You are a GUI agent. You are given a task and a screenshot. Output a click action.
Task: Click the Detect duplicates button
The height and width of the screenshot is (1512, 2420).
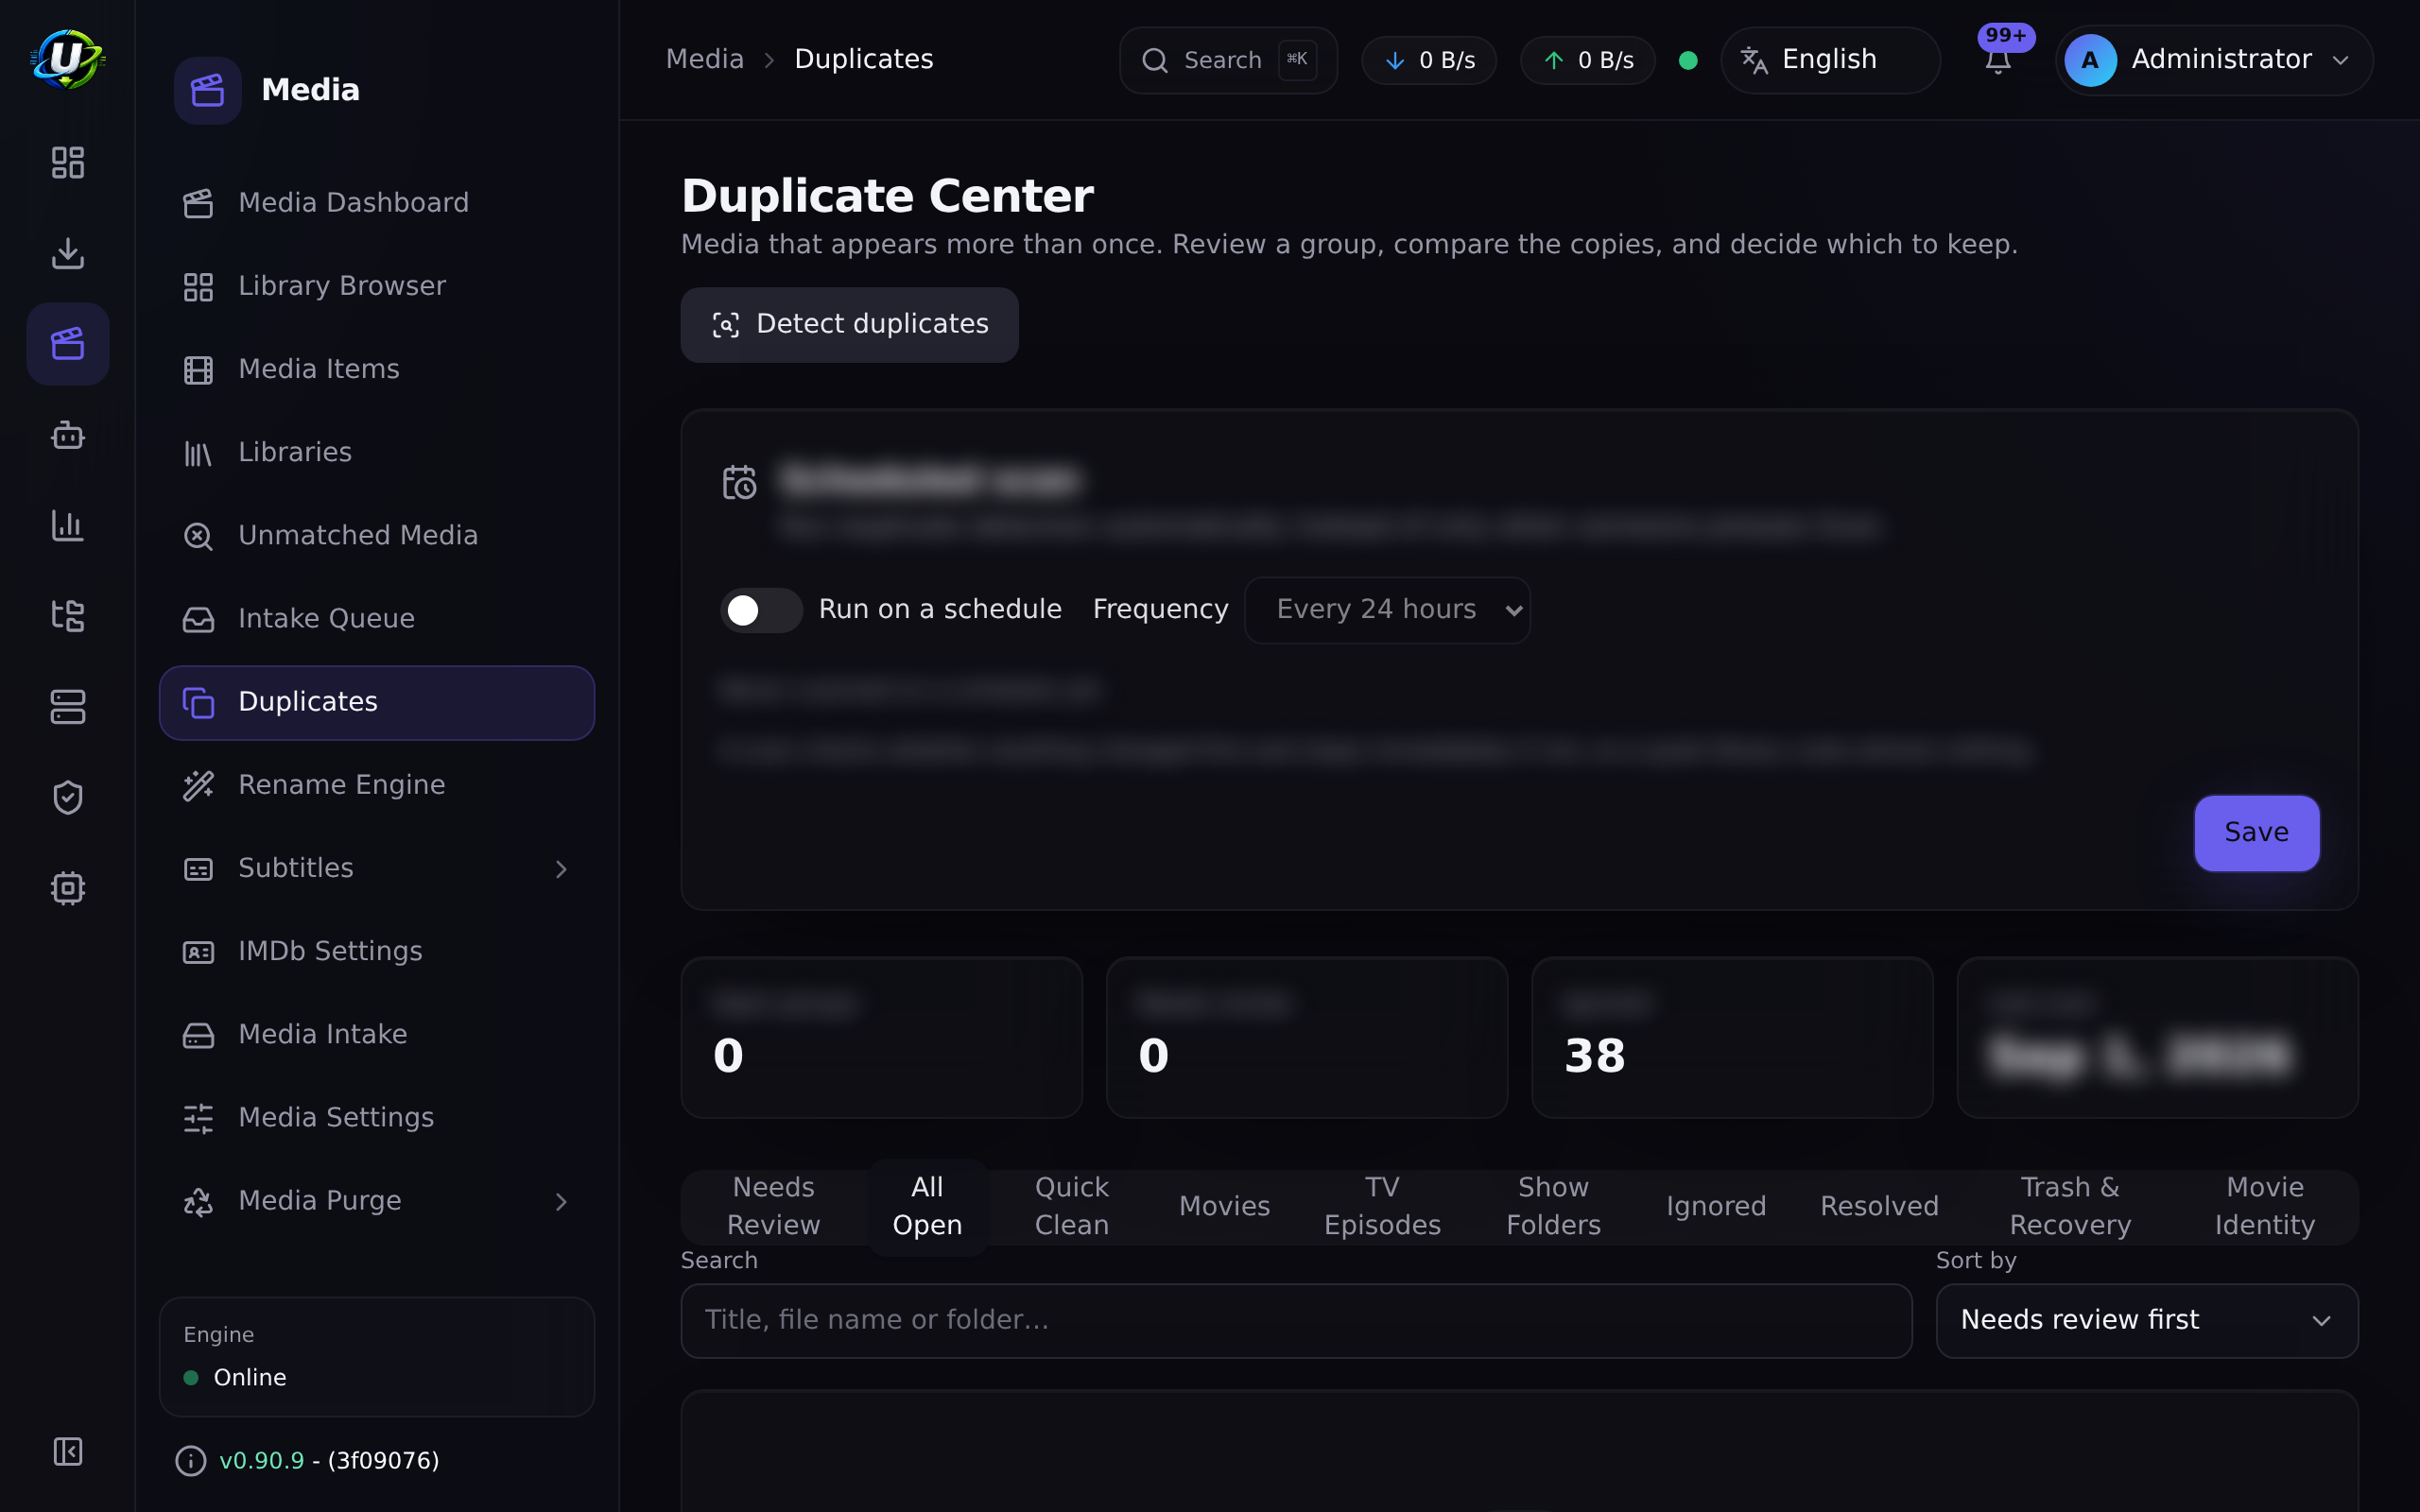(x=849, y=325)
